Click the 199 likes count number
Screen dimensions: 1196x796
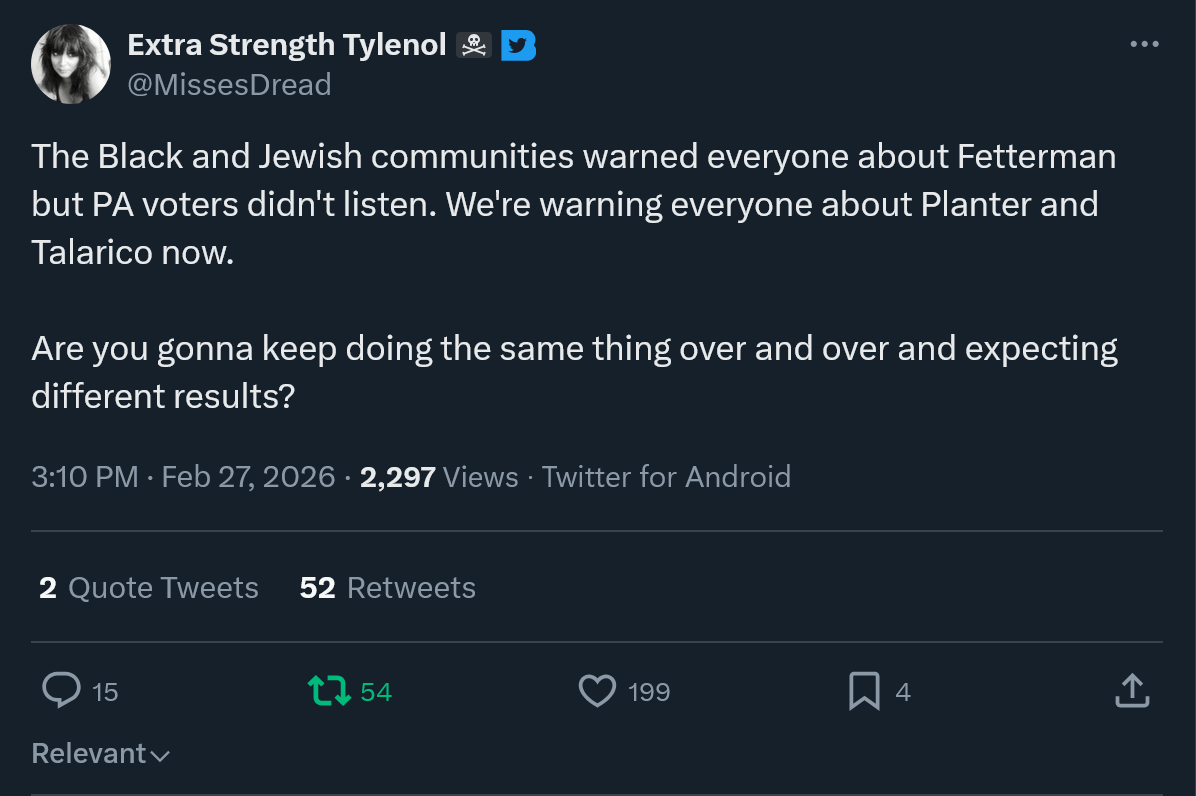(649, 692)
